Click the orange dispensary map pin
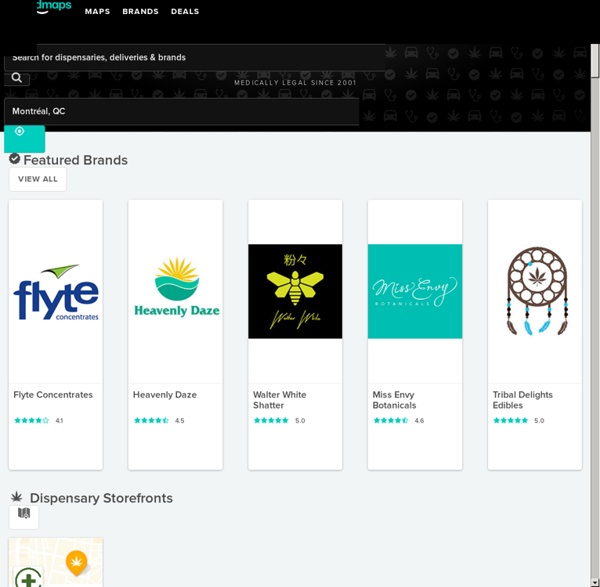 pos(77,563)
